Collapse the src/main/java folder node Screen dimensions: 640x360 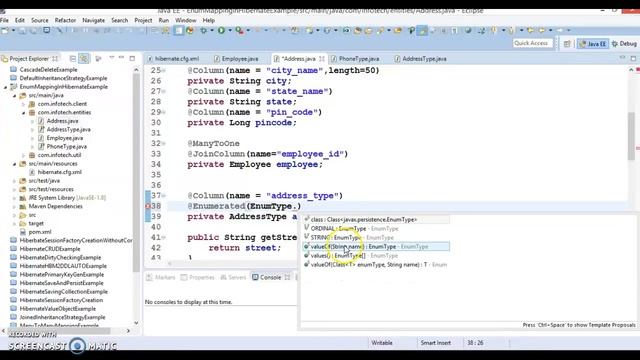pyautogui.click(x=14, y=96)
